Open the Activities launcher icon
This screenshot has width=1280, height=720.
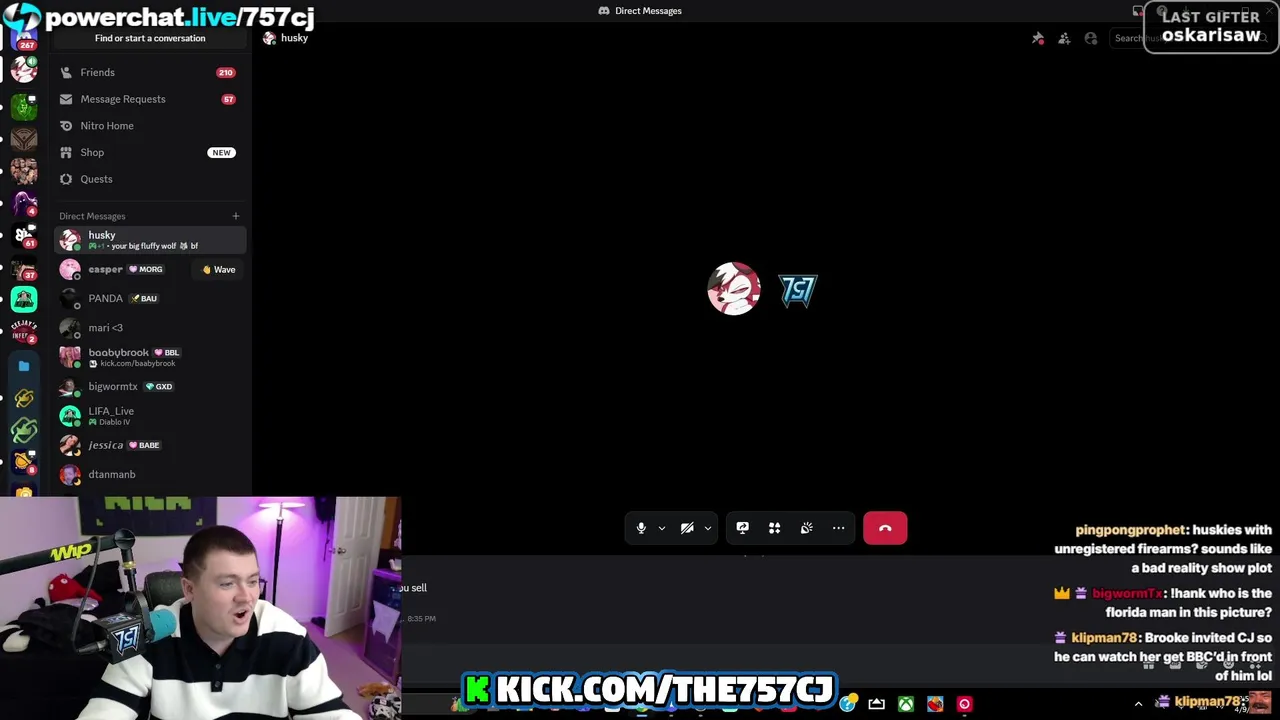click(774, 528)
